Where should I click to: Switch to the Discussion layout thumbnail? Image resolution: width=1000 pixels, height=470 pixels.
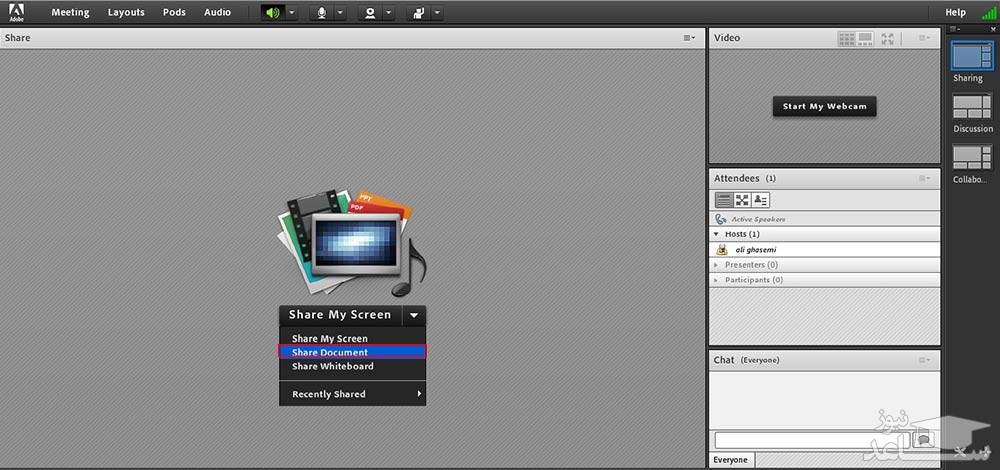[972, 108]
